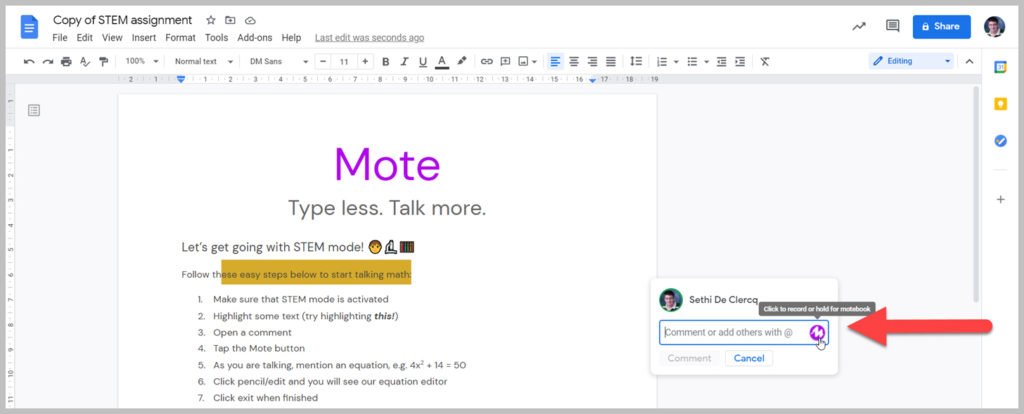Viewport: 1024px width, 414px height.
Task: Undo the last action
Action: (x=29, y=61)
